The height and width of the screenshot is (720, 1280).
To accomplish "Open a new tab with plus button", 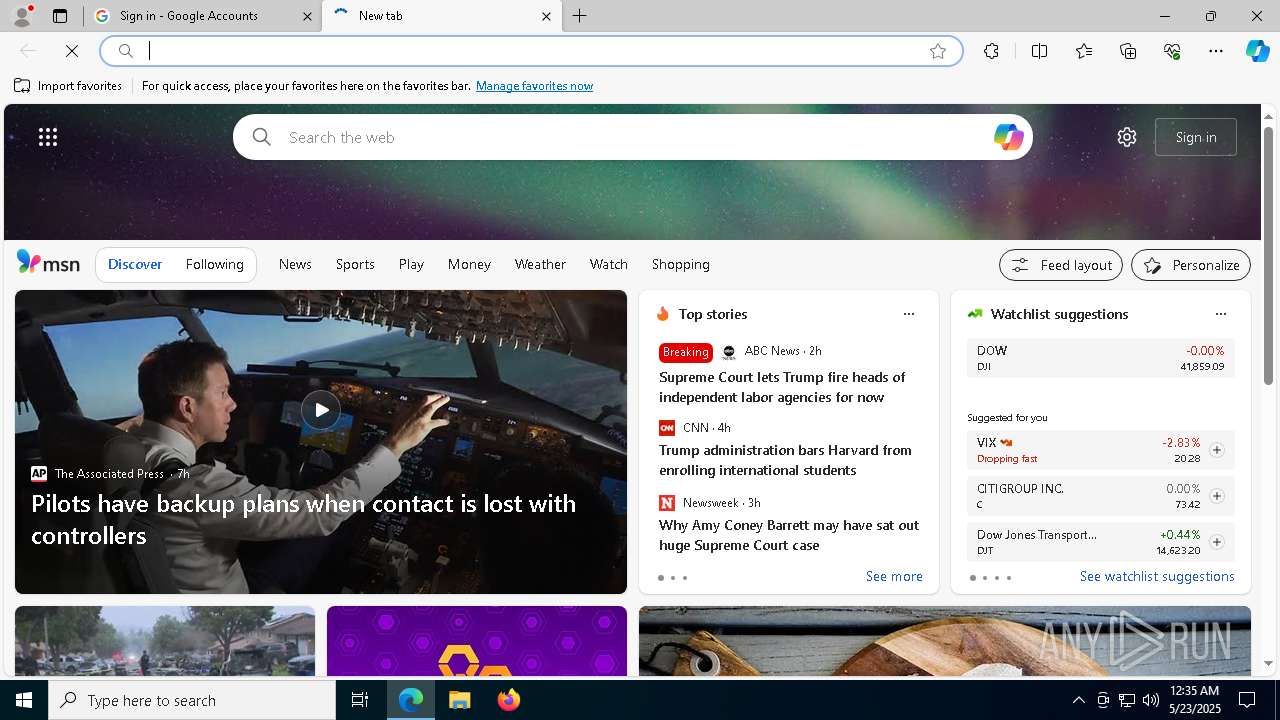I will 580,16.
